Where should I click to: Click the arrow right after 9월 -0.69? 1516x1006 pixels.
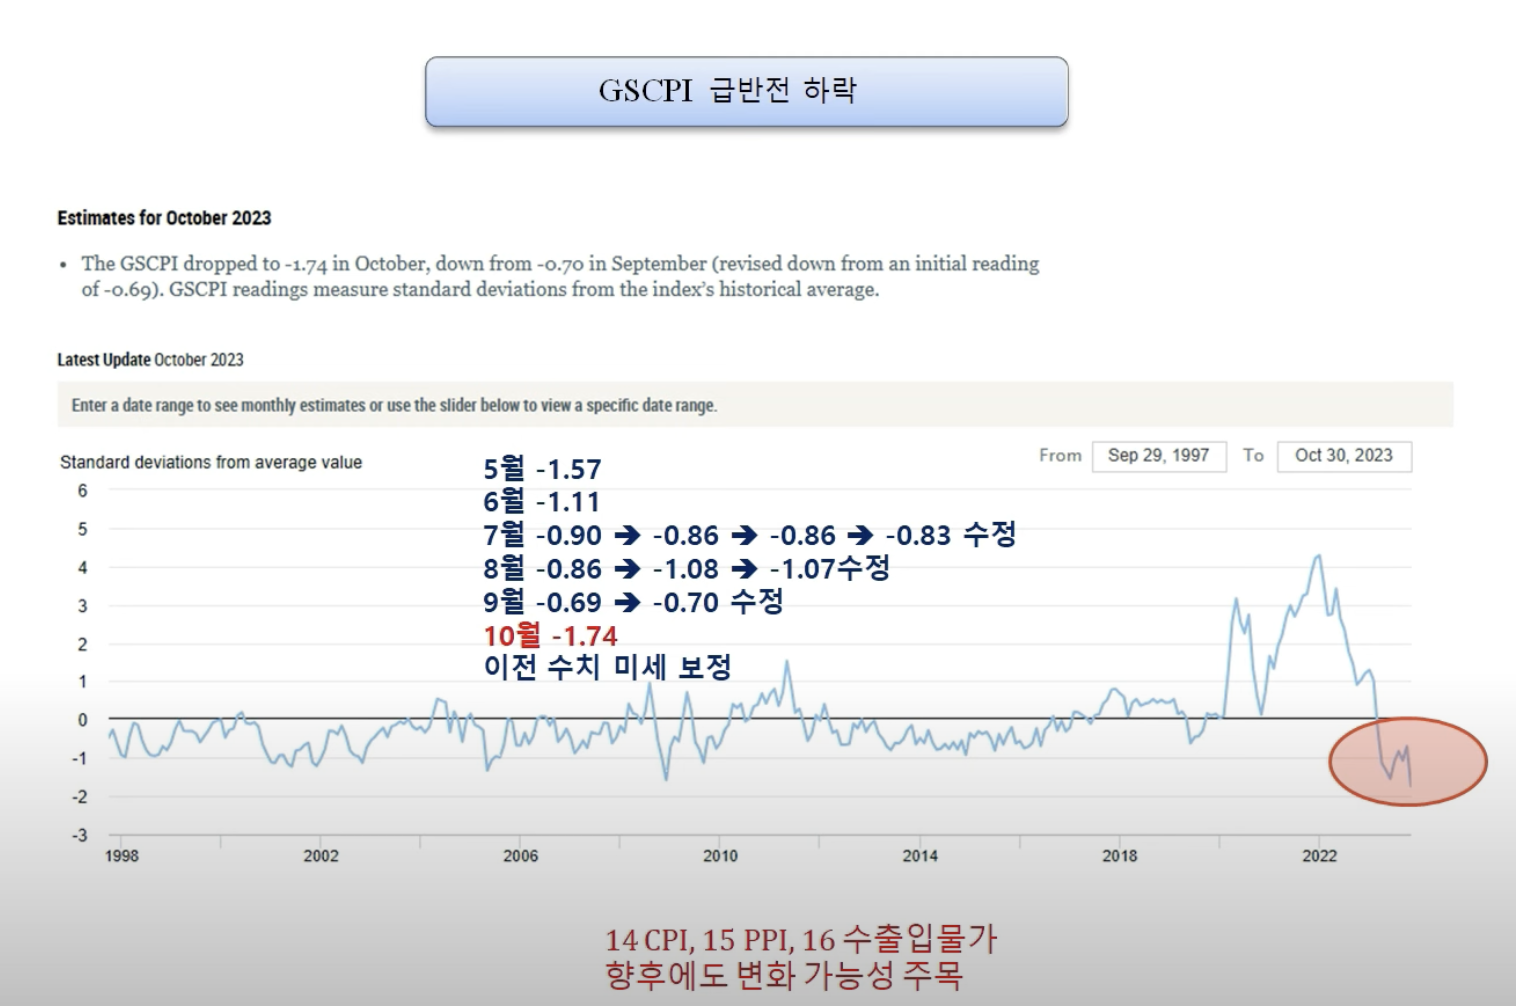coord(627,603)
